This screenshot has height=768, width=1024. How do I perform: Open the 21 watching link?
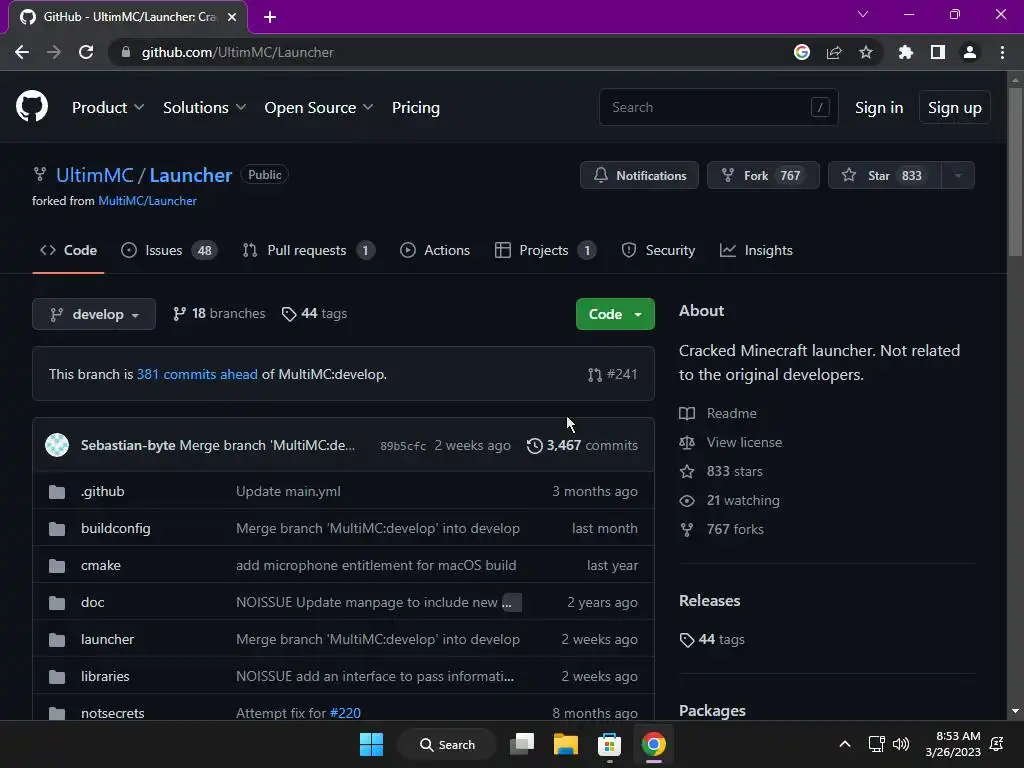[729, 500]
